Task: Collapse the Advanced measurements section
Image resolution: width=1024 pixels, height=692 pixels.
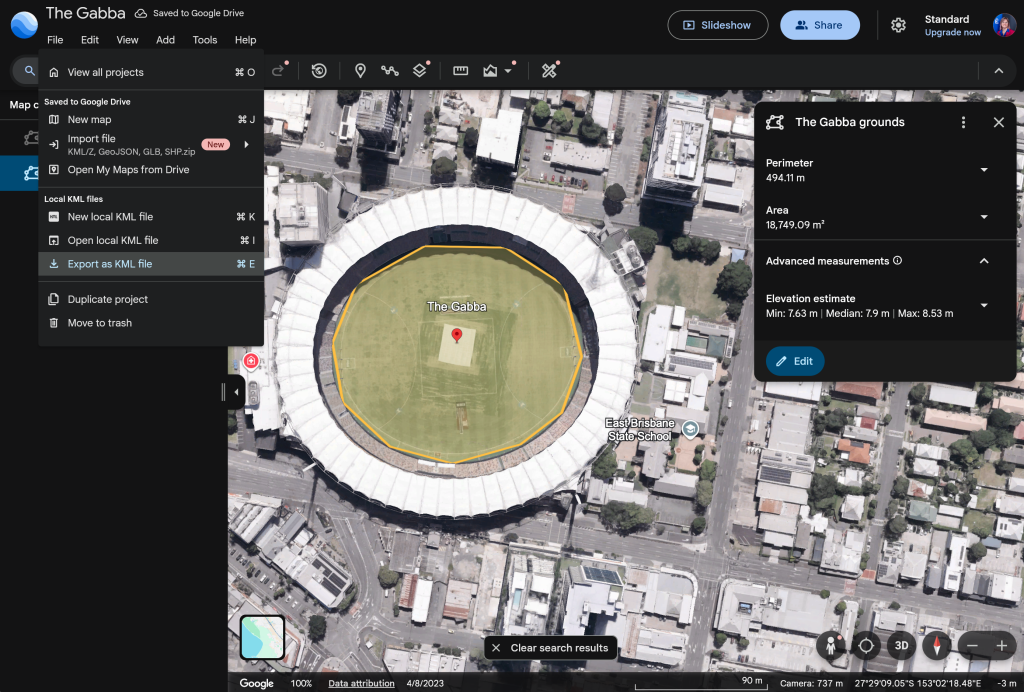Action: coord(983,261)
